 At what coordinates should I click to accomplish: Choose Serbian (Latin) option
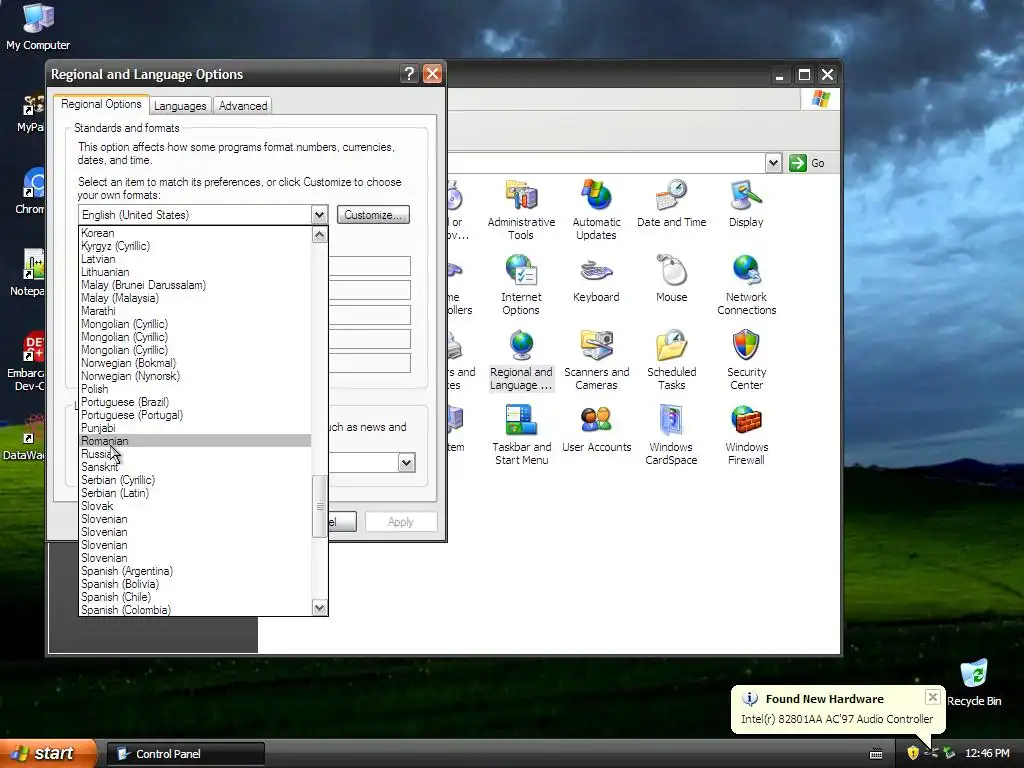(195, 493)
